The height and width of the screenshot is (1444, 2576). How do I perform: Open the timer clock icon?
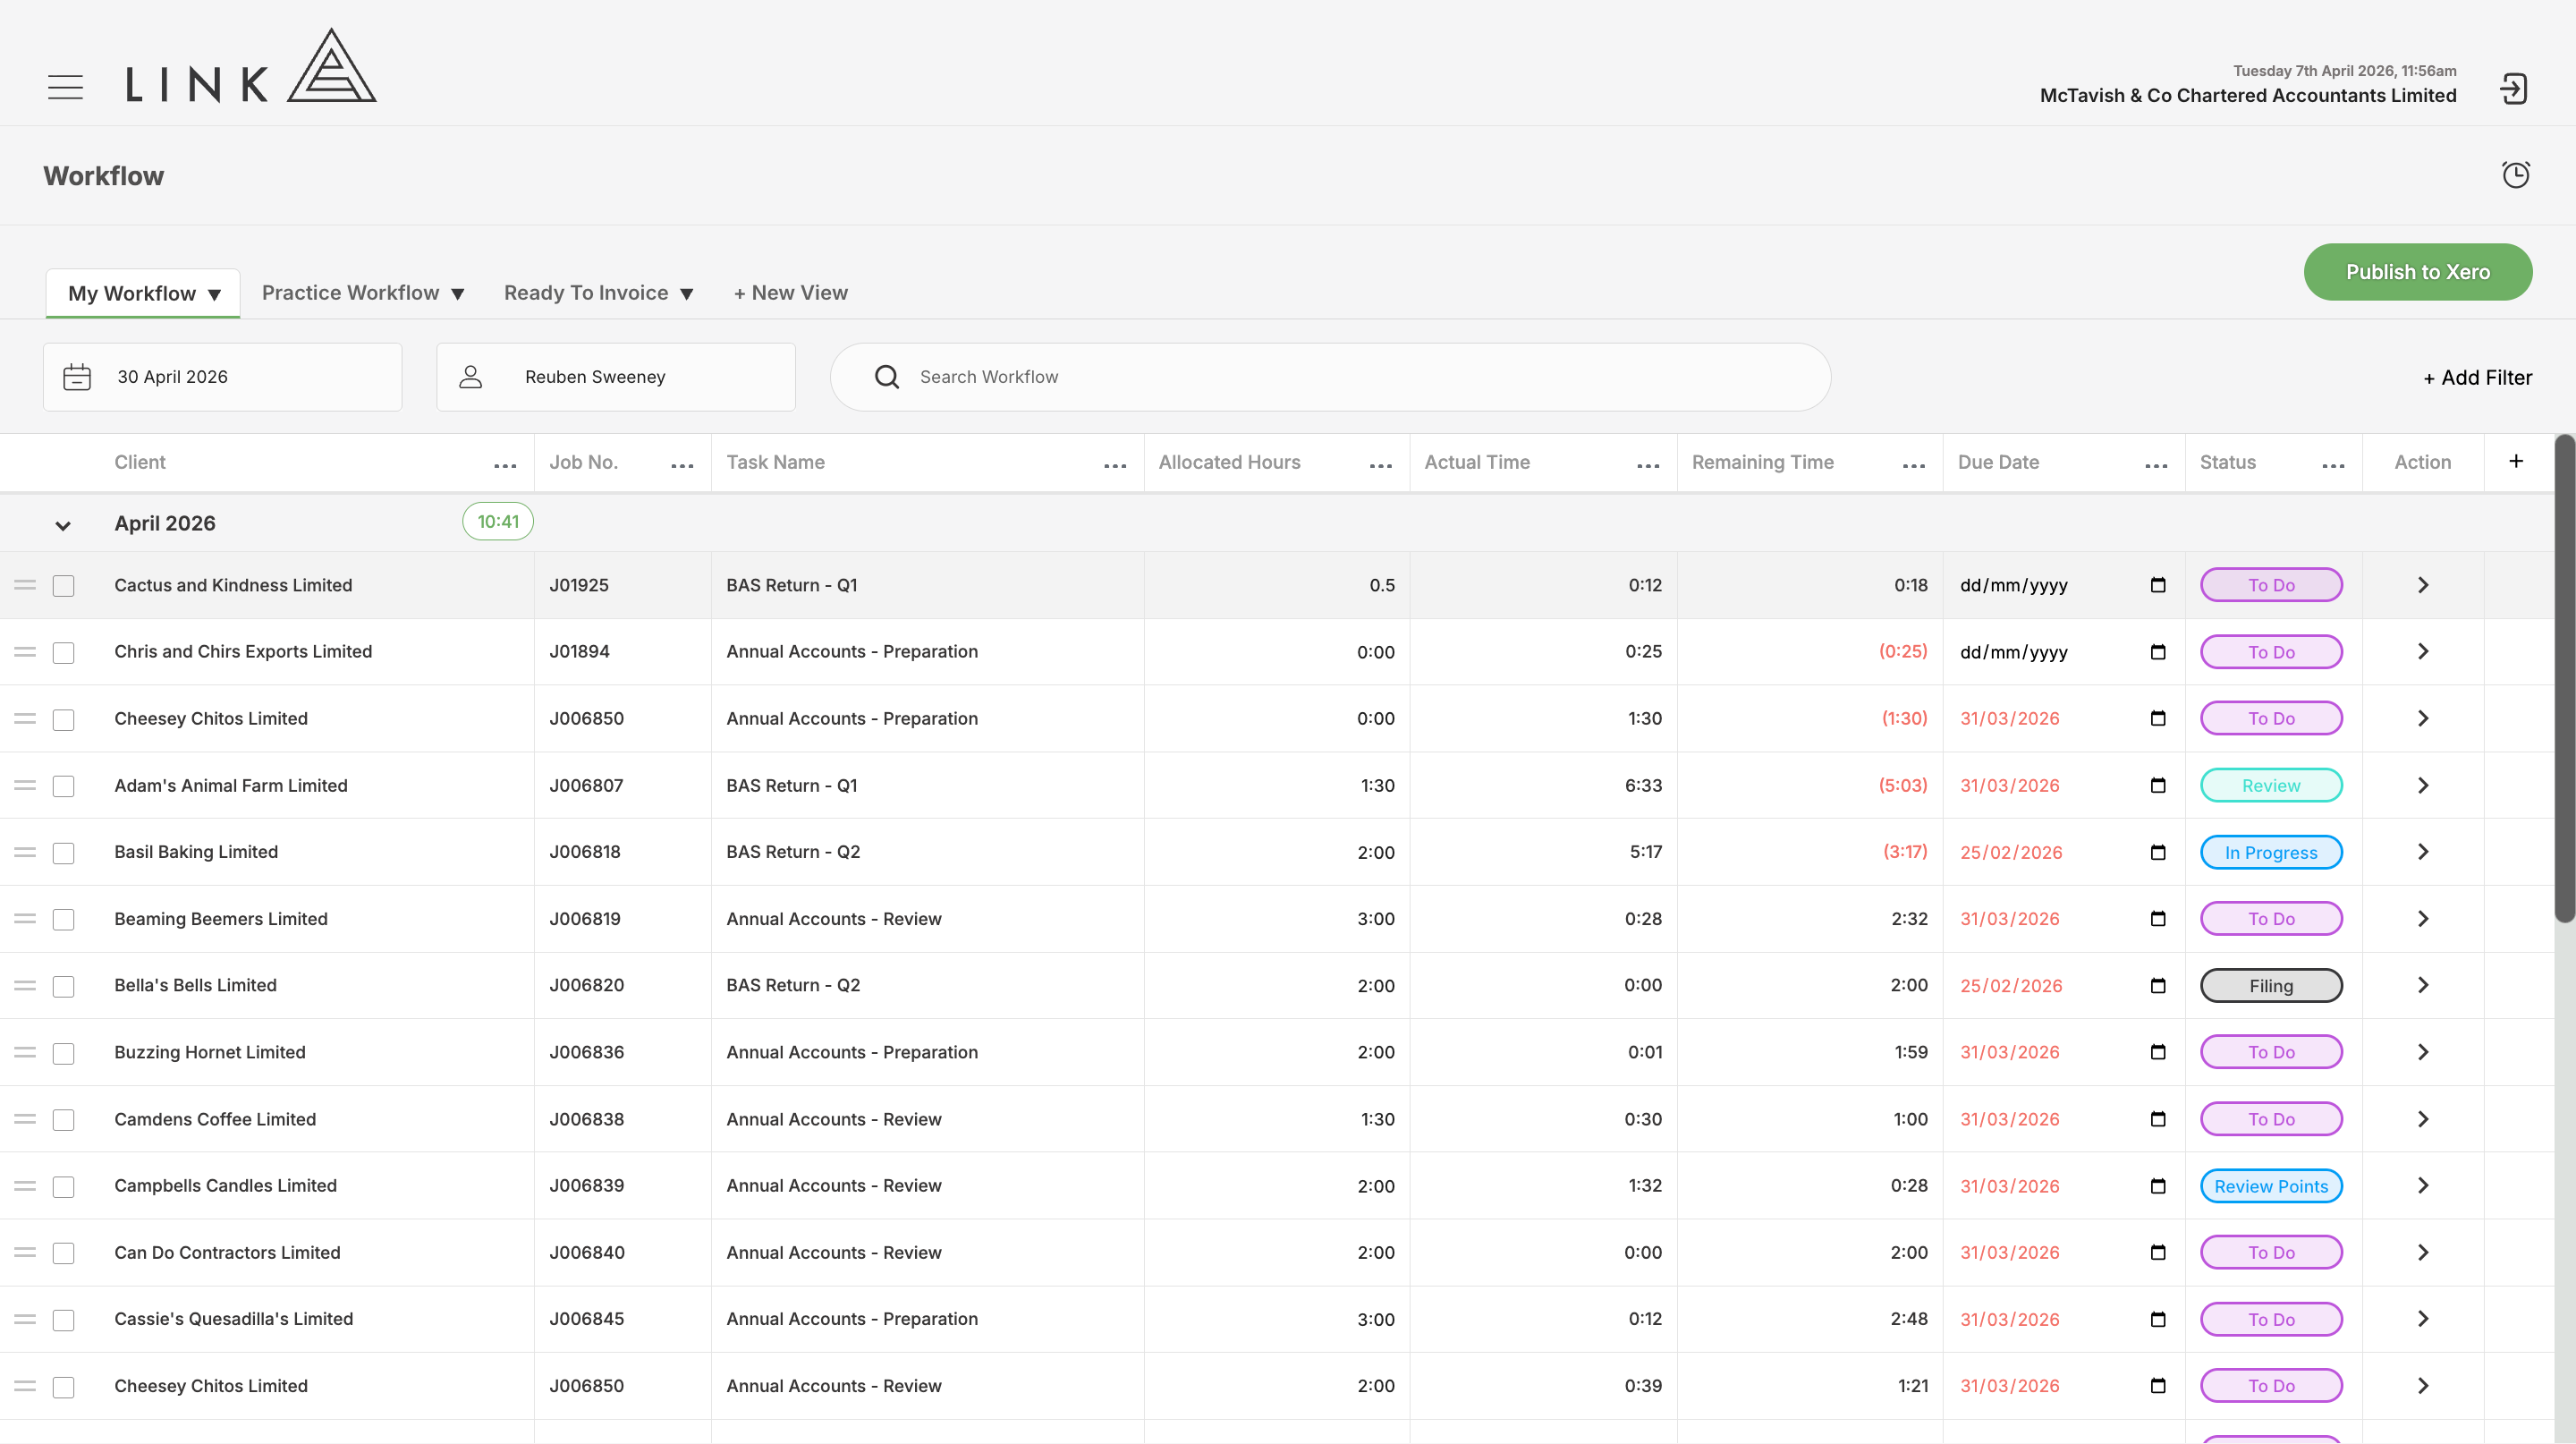(x=2515, y=175)
